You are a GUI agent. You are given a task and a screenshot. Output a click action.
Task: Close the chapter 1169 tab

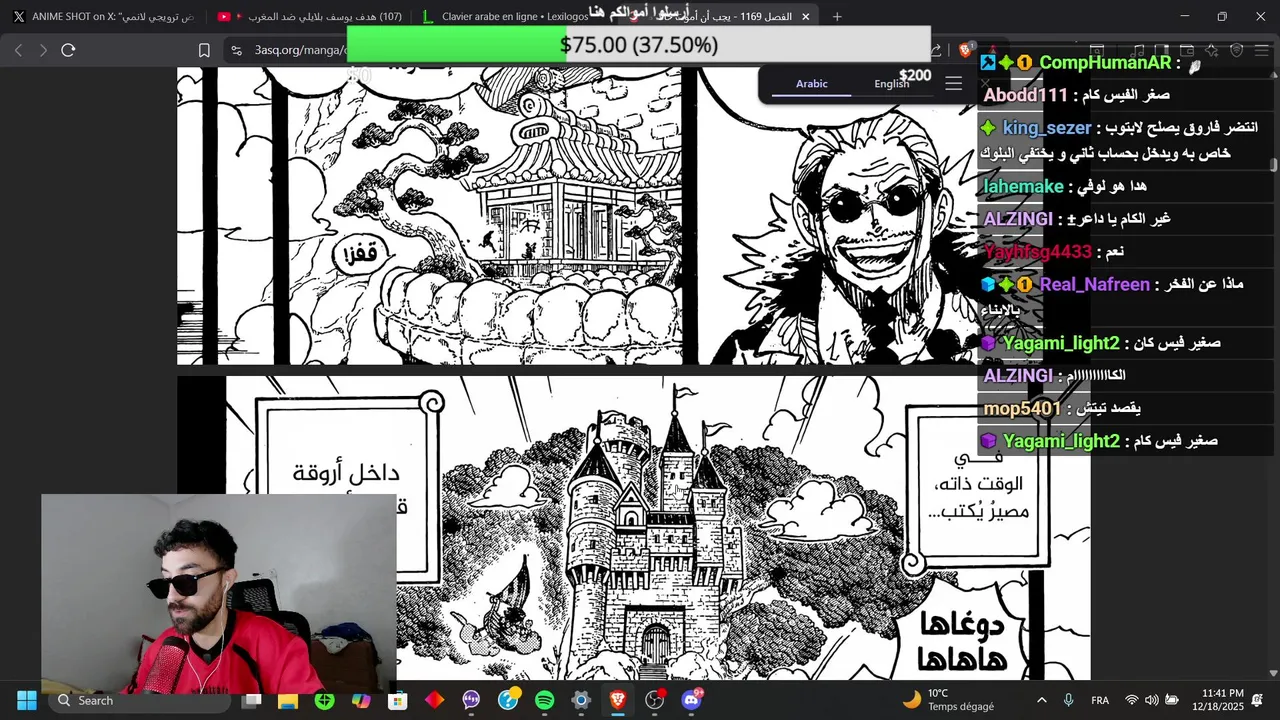click(x=805, y=17)
